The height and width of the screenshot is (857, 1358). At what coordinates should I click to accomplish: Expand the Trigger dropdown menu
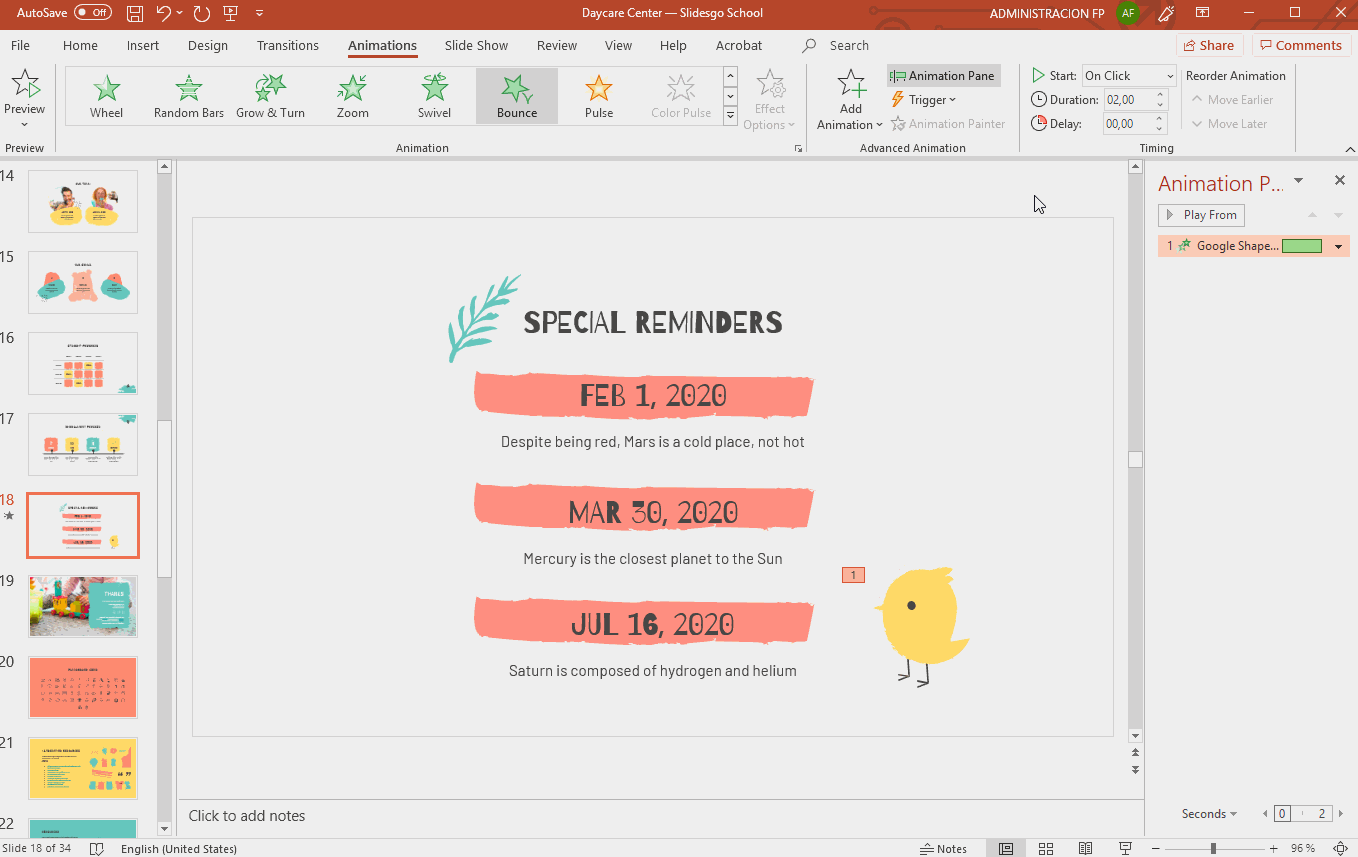pos(924,100)
